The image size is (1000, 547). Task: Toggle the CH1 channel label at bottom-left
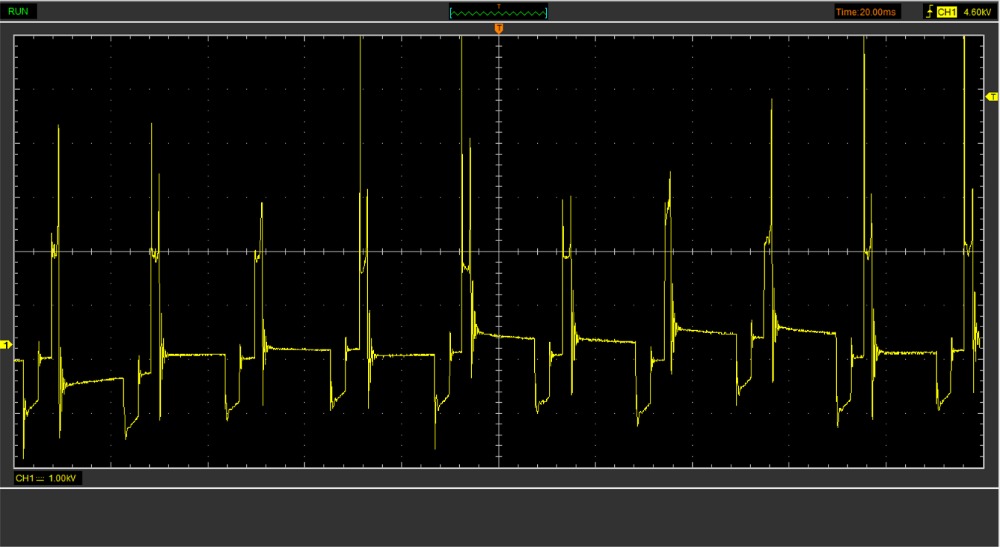click(26, 479)
